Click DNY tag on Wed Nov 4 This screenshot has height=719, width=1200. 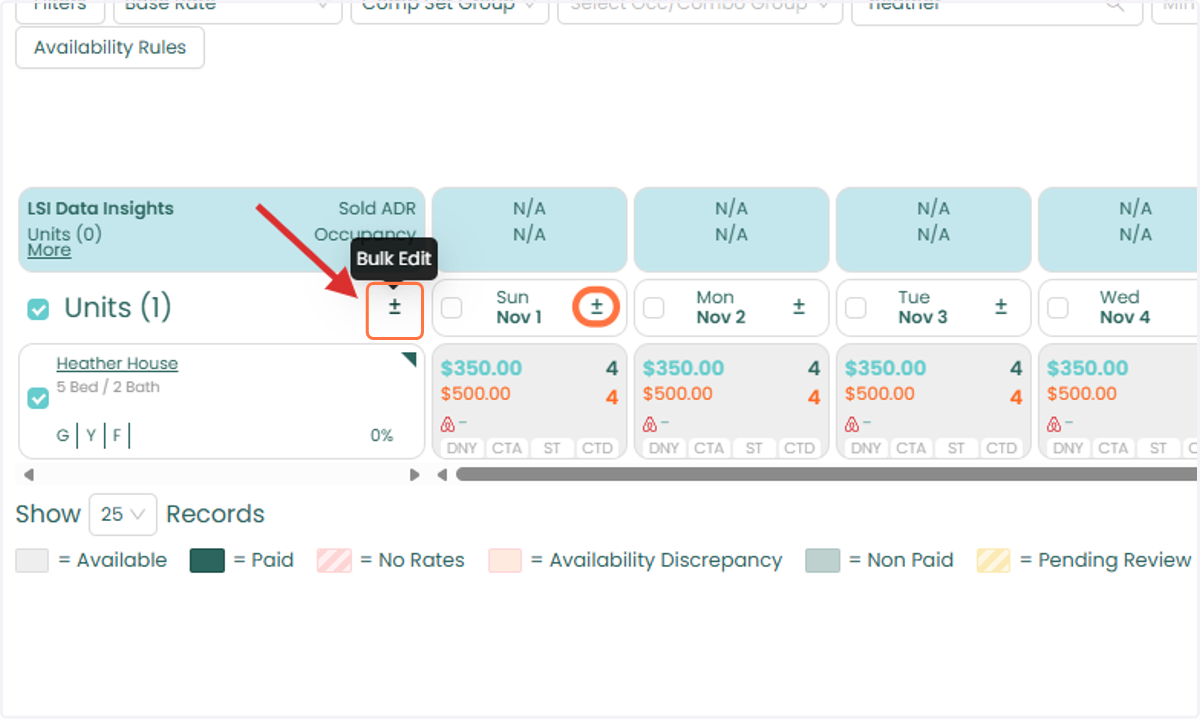click(1068, 448)
